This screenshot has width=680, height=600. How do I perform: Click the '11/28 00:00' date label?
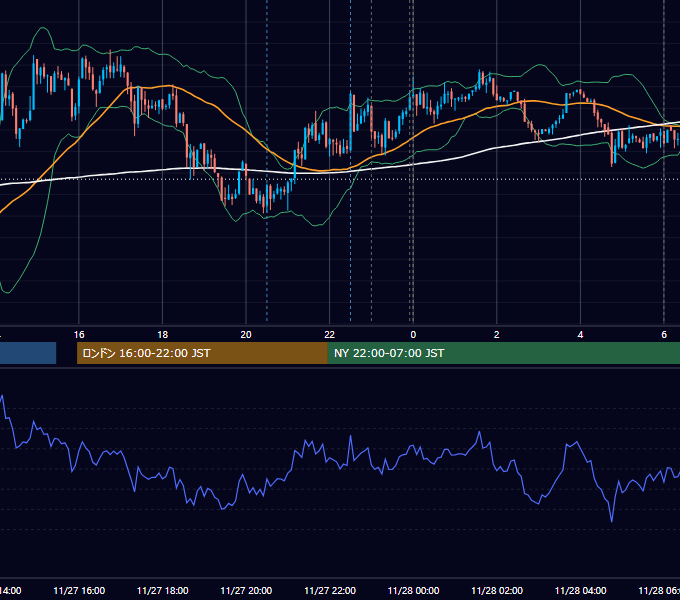tap(413, 590)
